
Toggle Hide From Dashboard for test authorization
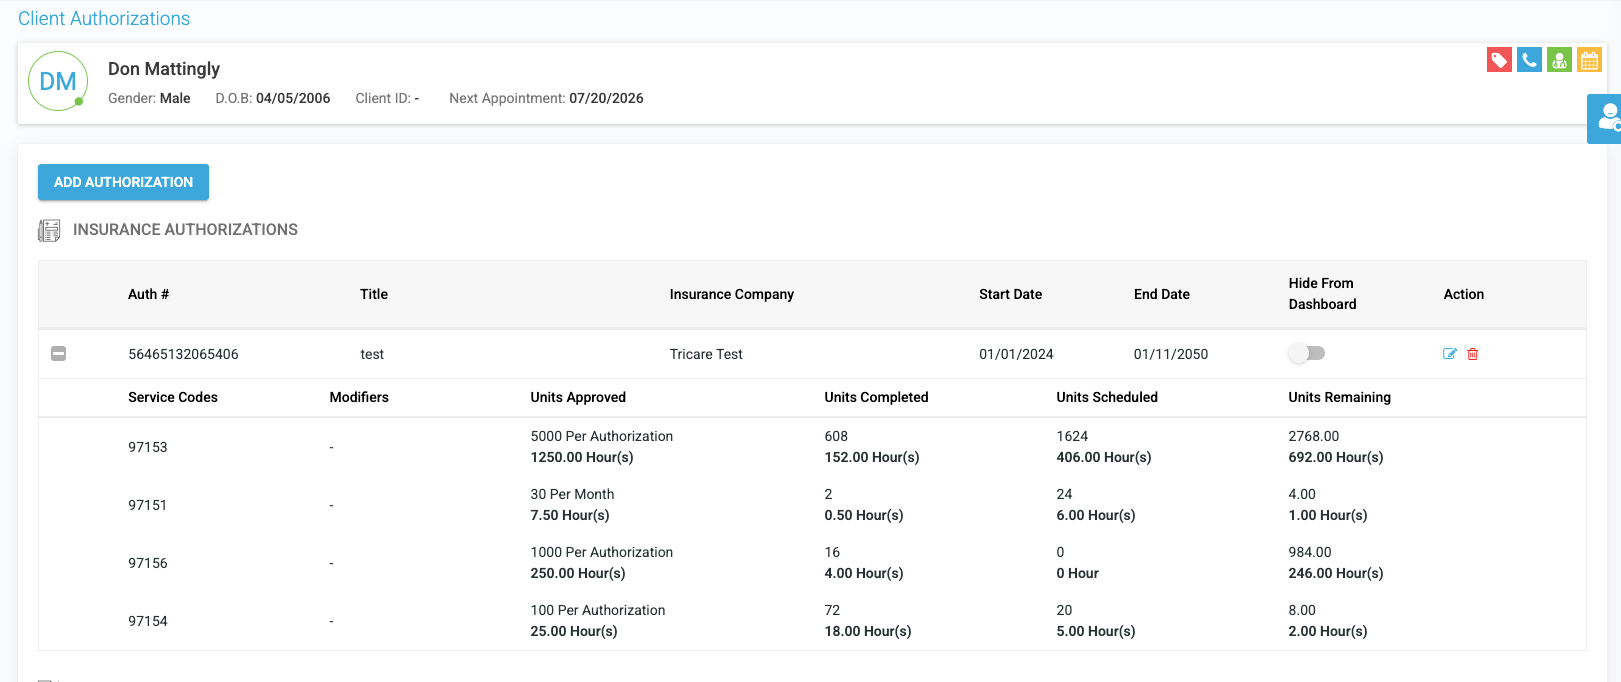pos(1307,353)
